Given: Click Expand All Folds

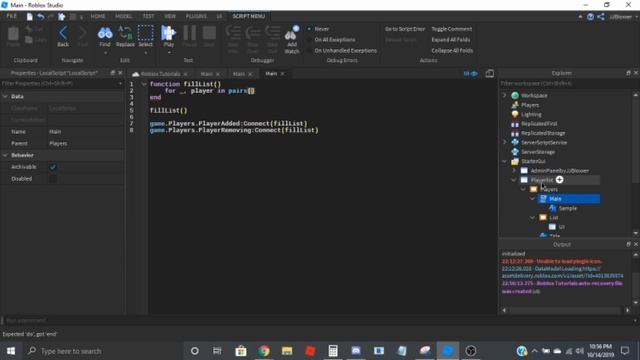Looking at the screenshot, I should (x=451, y=40).
